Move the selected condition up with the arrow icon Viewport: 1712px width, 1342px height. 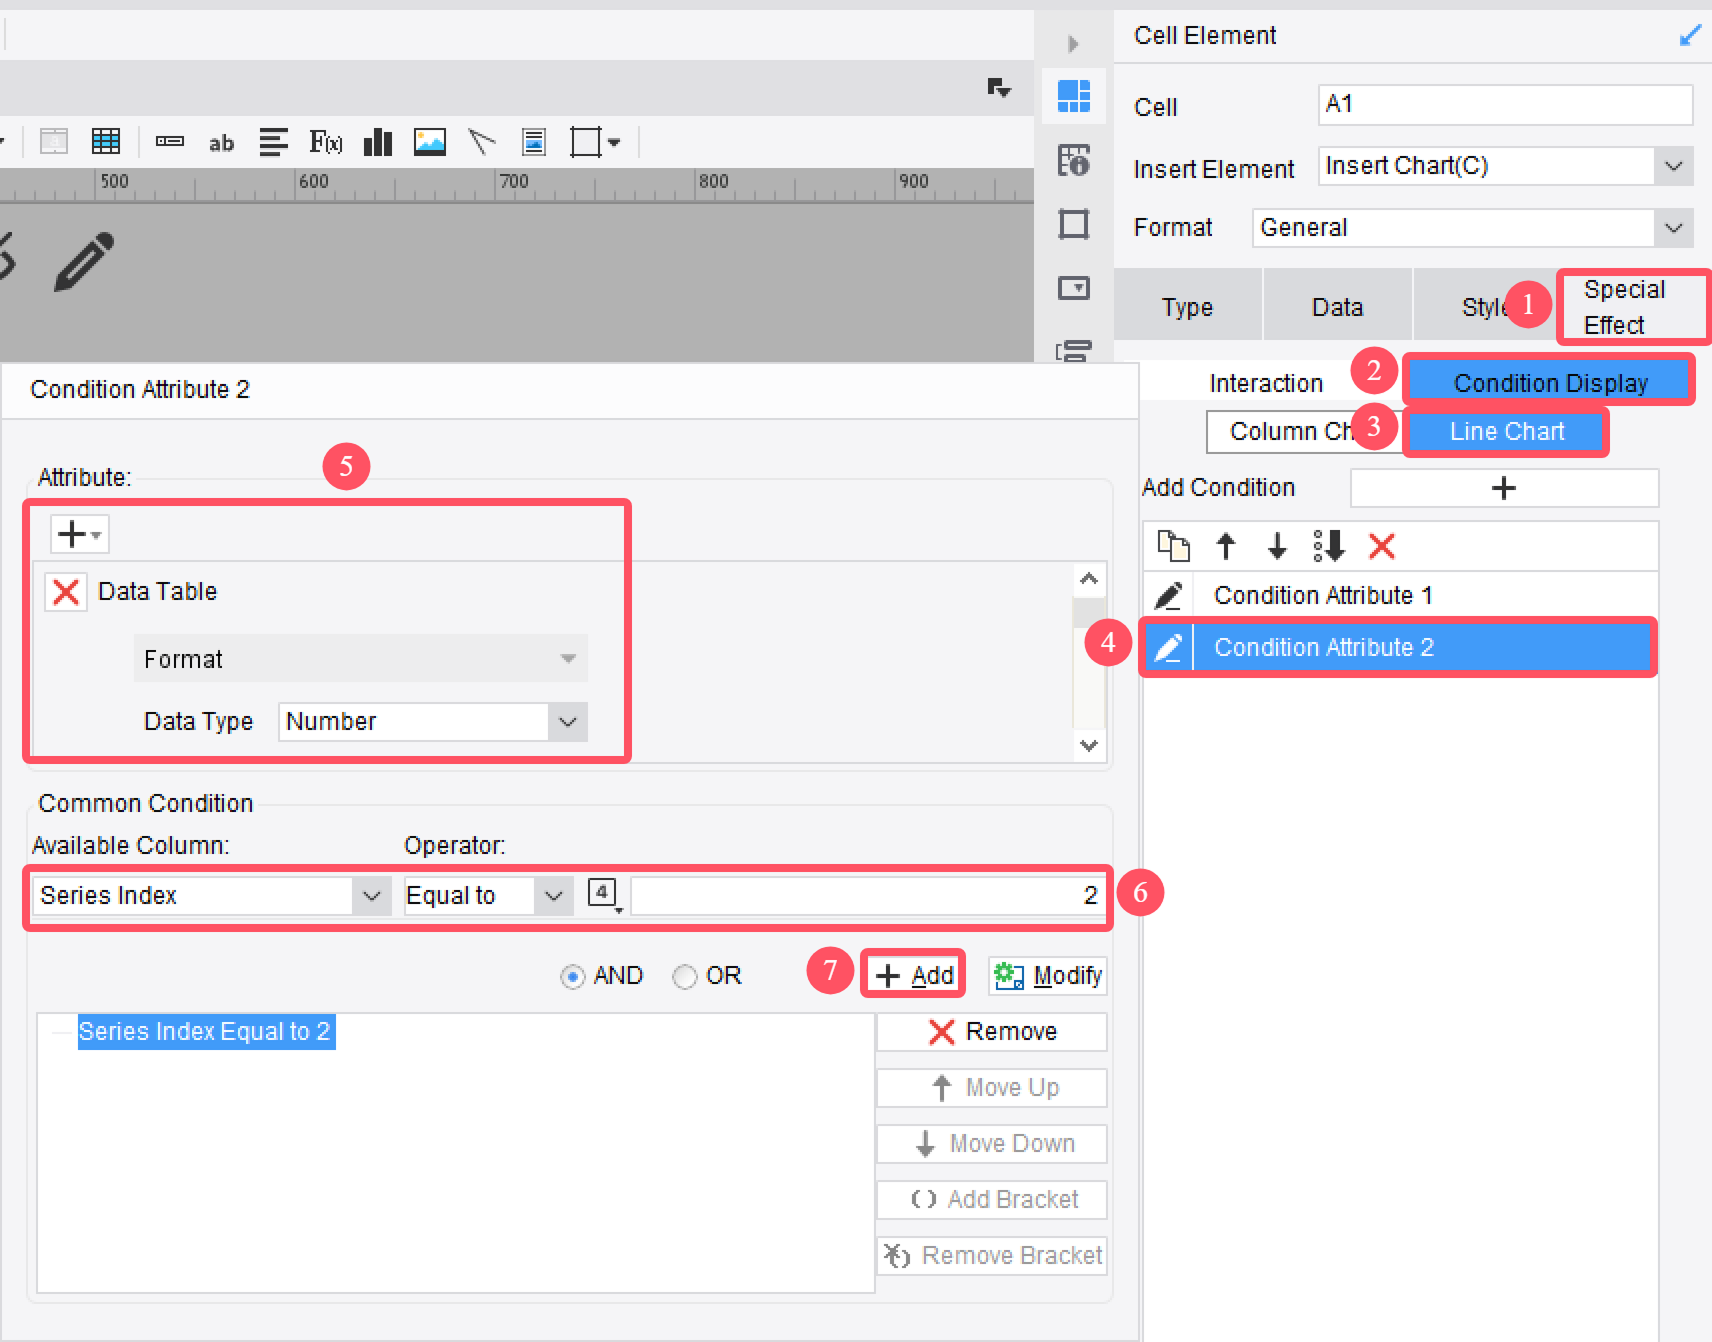point(1226,546)
